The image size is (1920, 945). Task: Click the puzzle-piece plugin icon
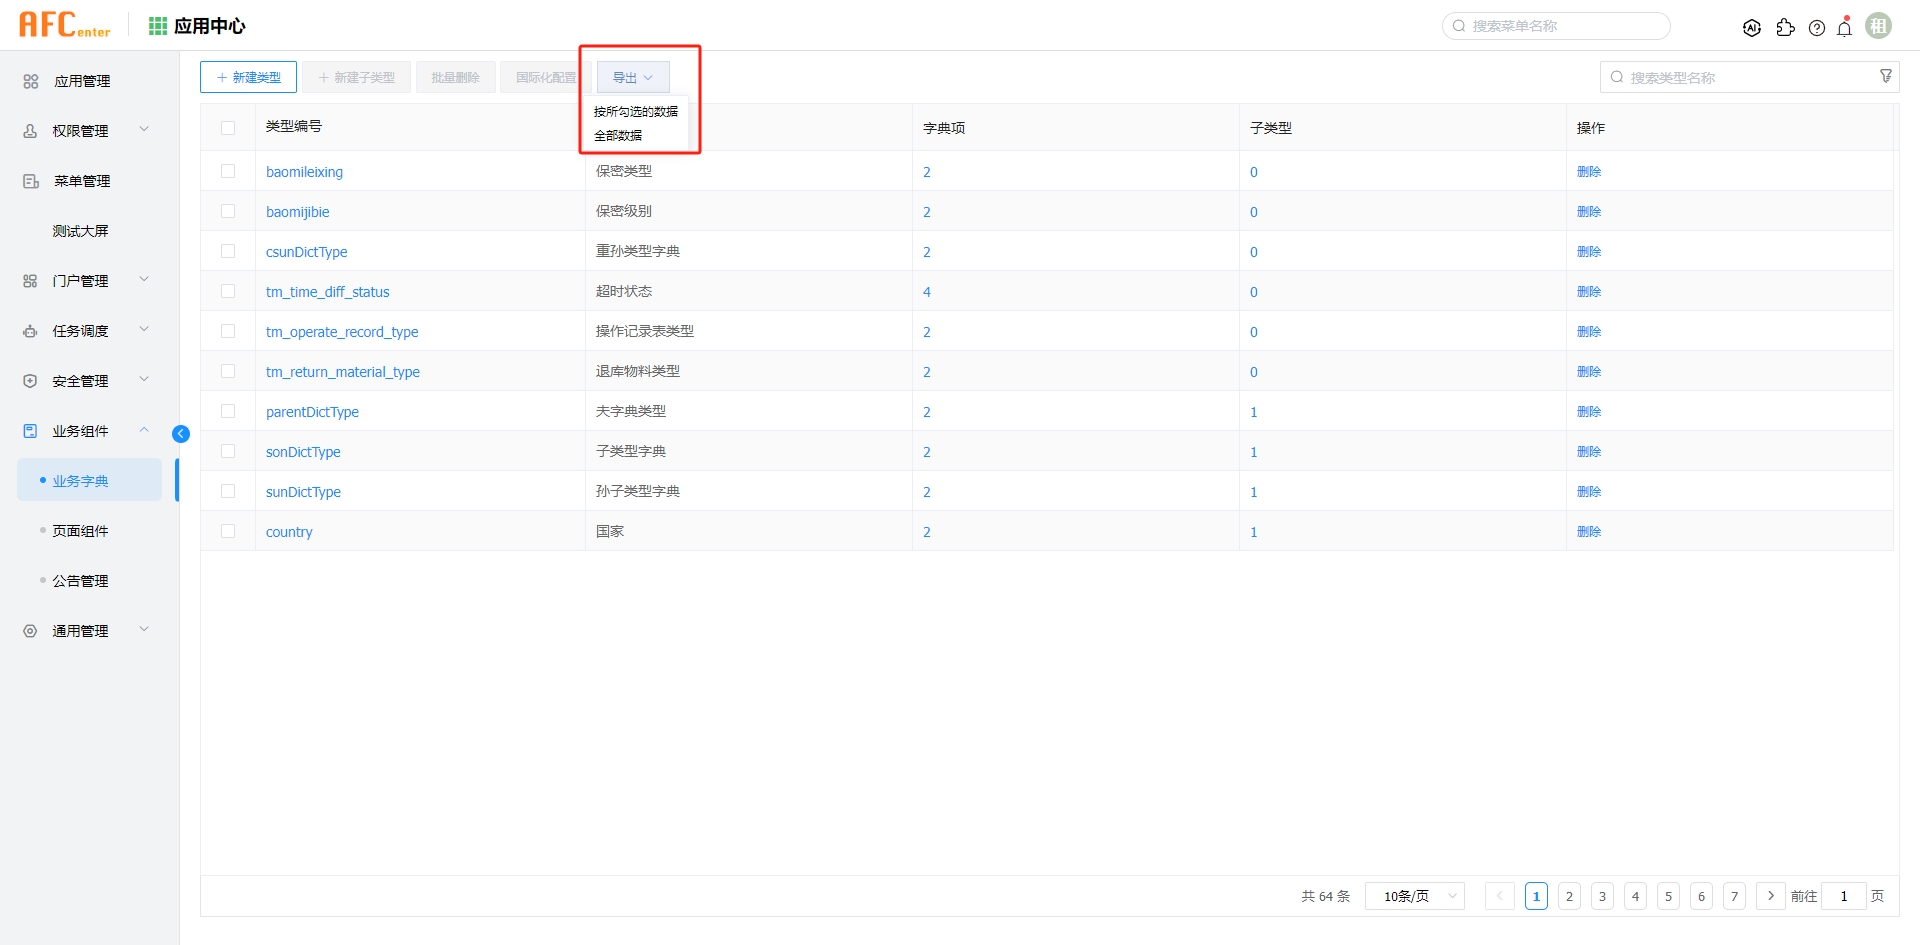pos(1785,28)
